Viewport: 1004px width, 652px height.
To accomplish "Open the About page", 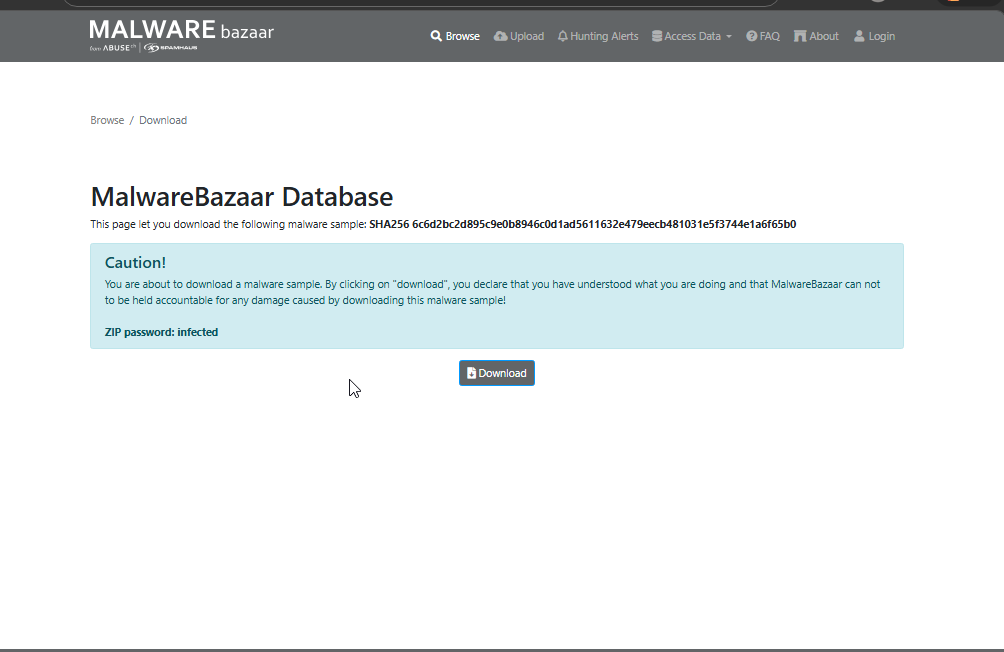I will (x=816, y=37).
